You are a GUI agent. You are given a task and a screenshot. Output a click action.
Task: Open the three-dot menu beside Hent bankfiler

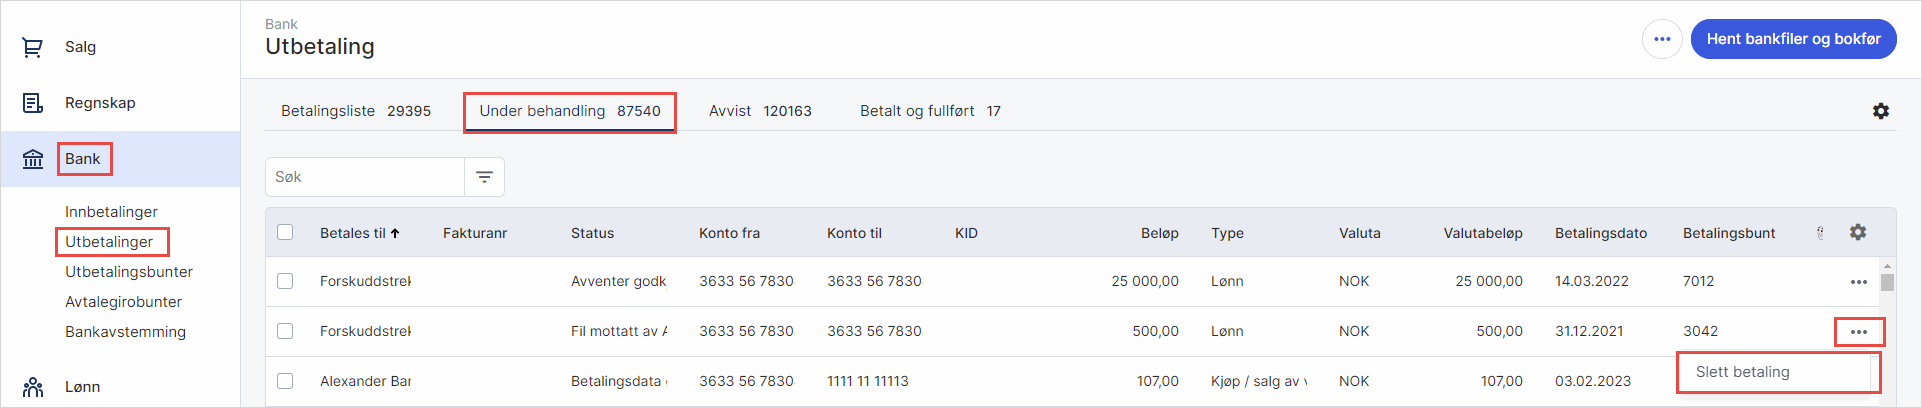pos(1662,39)
